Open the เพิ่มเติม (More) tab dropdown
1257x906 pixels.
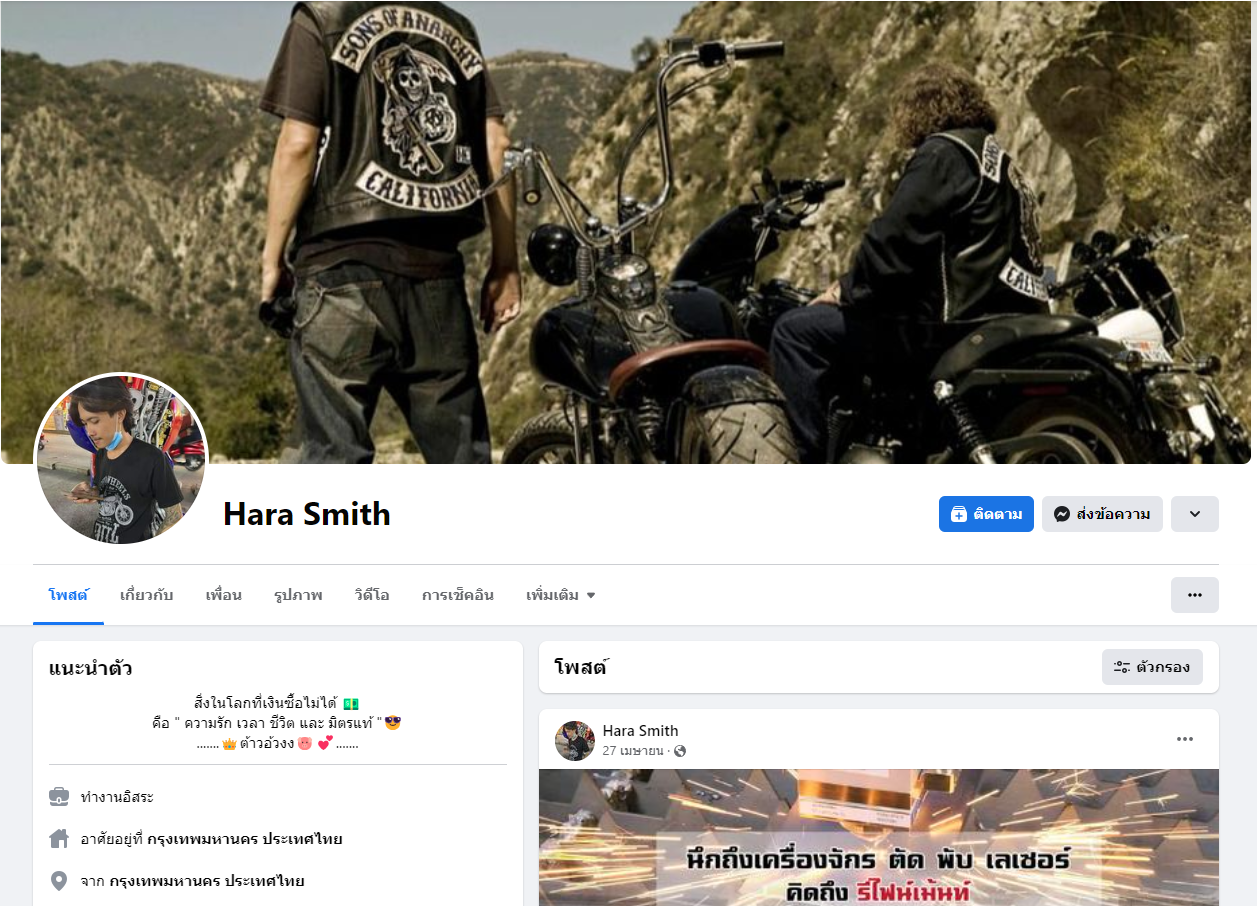[x=561, y=595]
